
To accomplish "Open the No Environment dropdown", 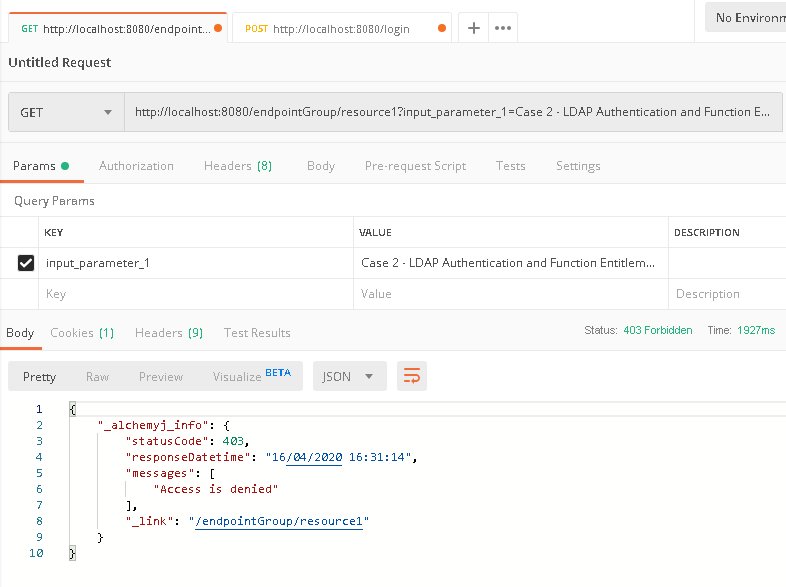I will (x=746, y=18).
